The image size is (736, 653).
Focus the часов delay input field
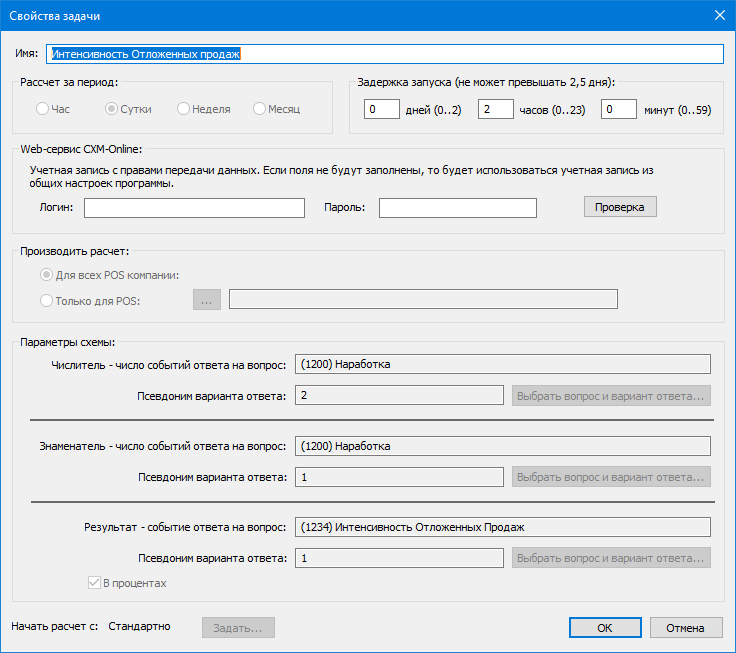(x=495, y=110)
